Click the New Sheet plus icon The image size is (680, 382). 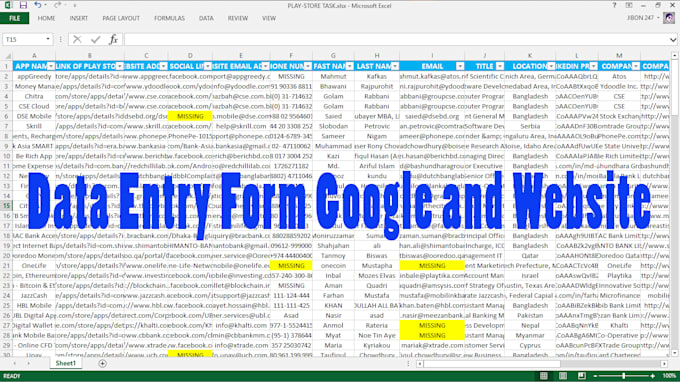102,364
